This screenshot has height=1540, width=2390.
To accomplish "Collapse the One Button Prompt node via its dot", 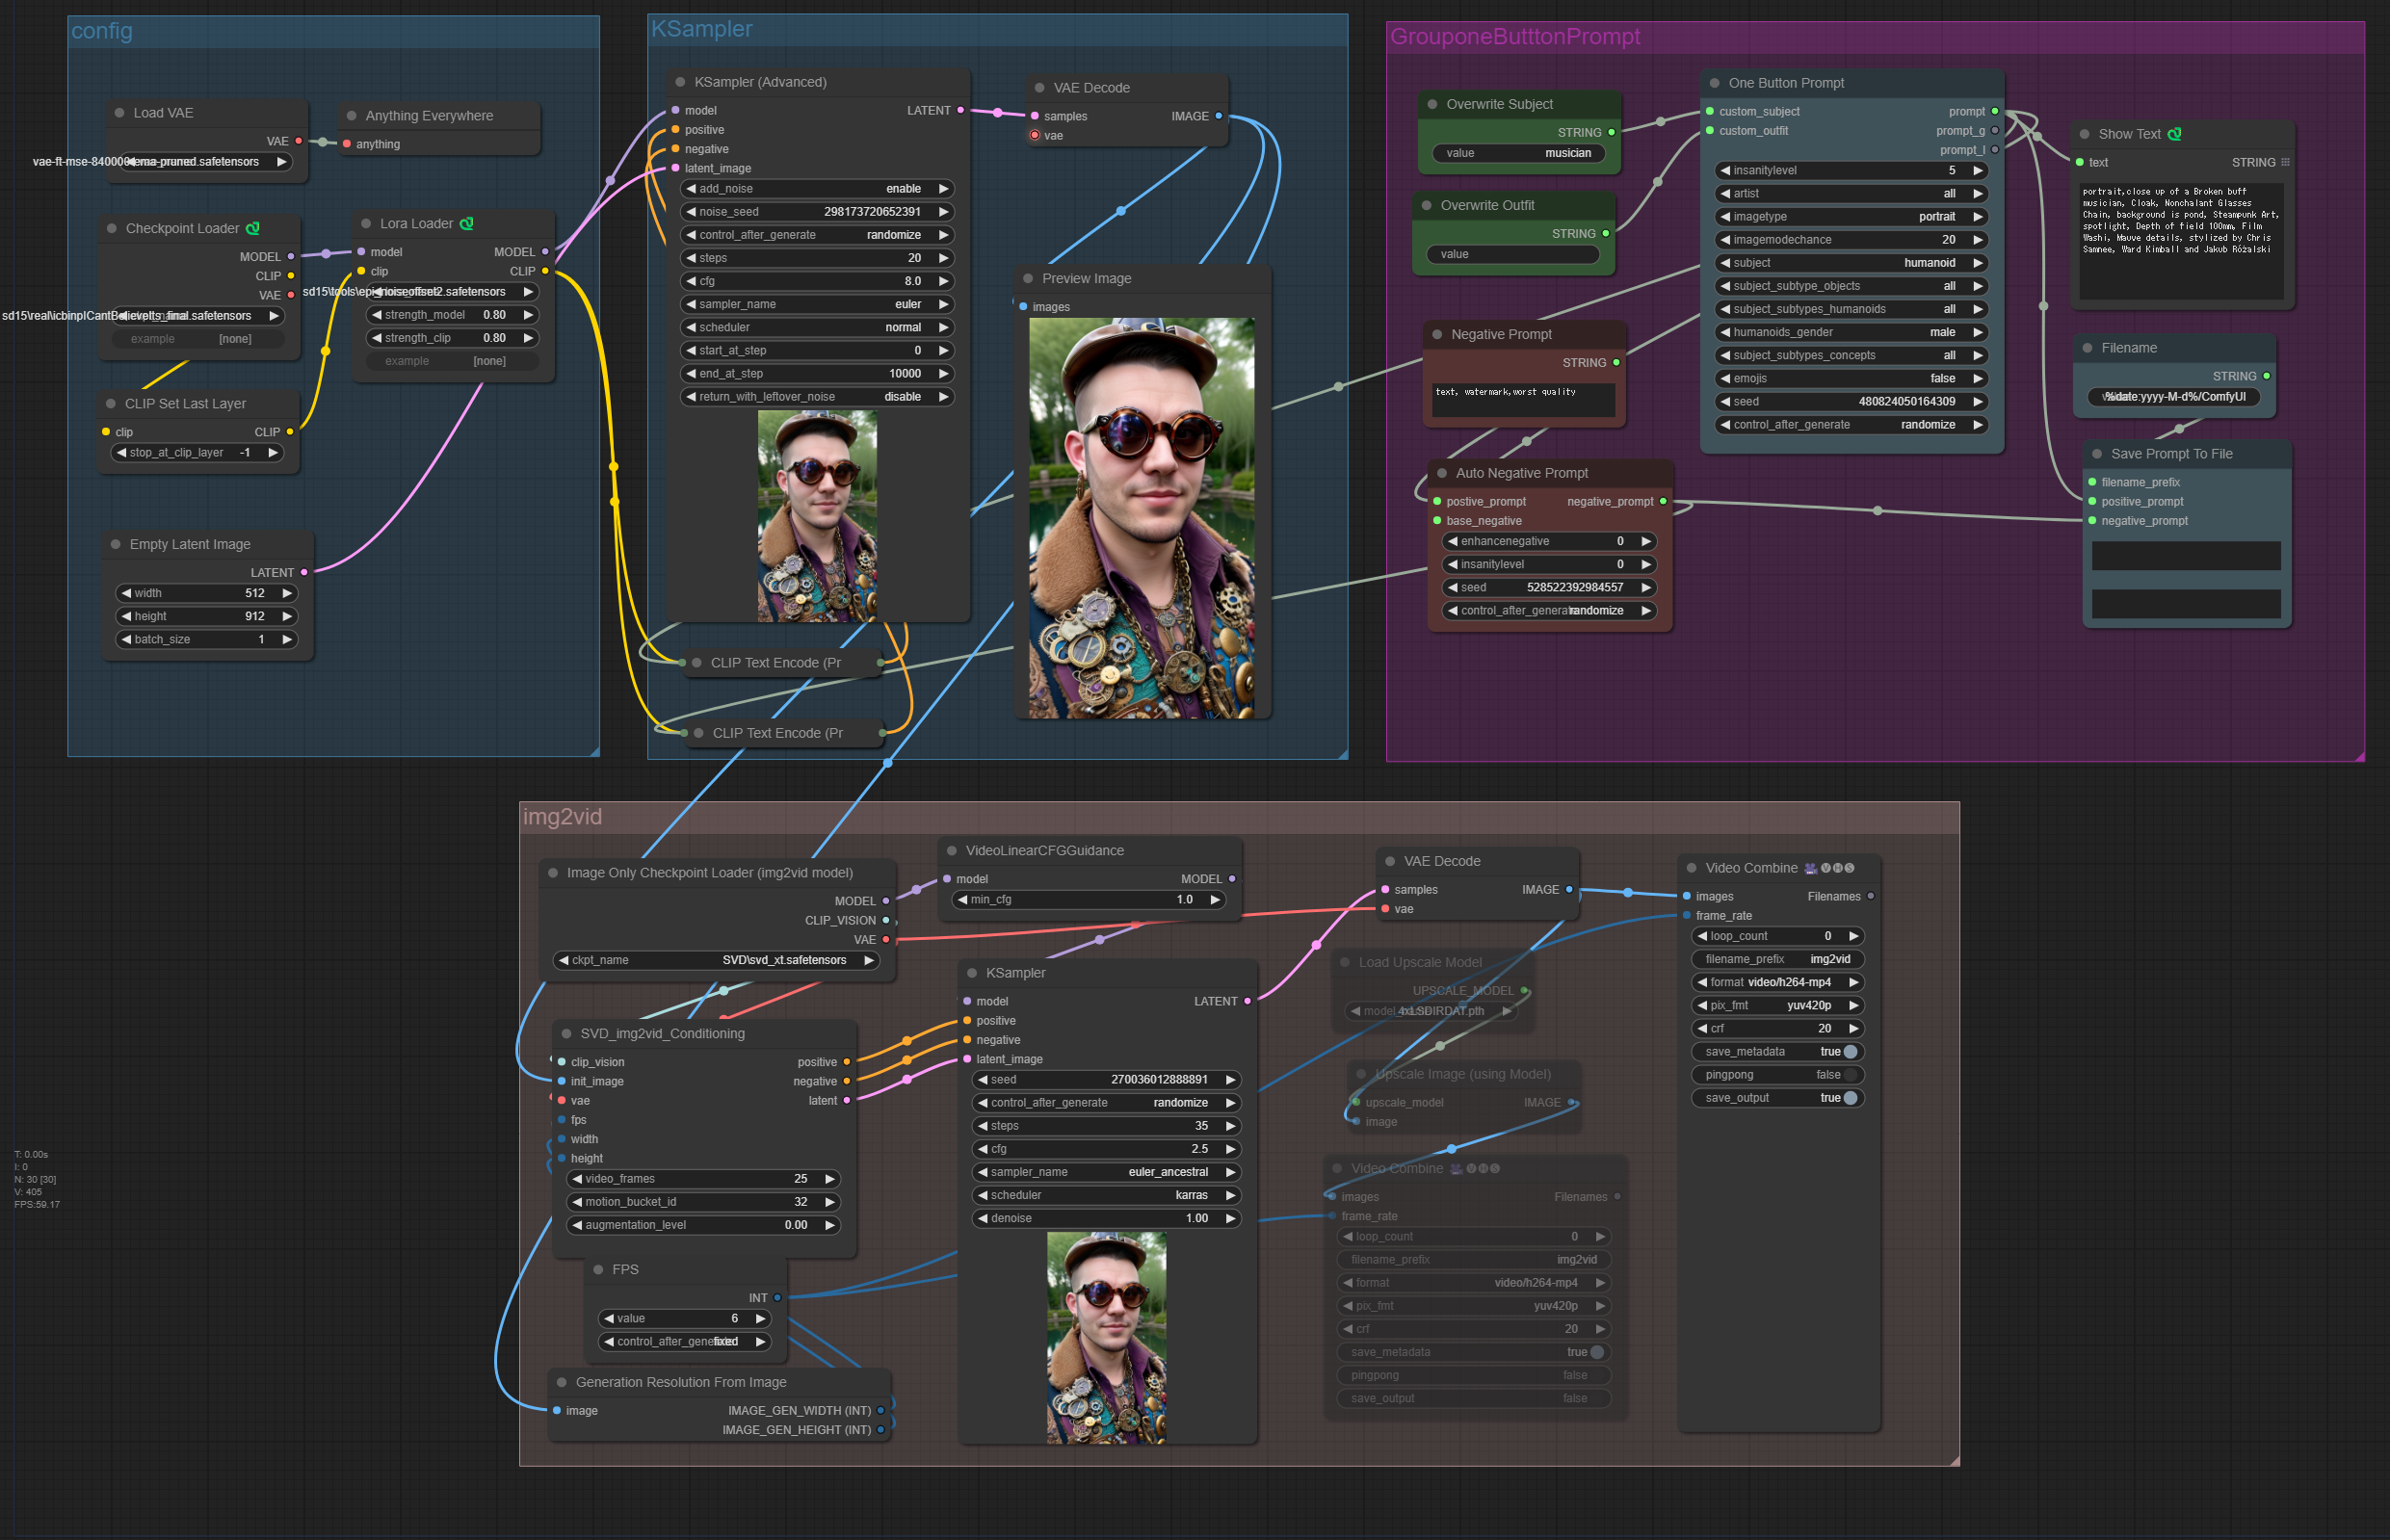I will (1714, 83).
